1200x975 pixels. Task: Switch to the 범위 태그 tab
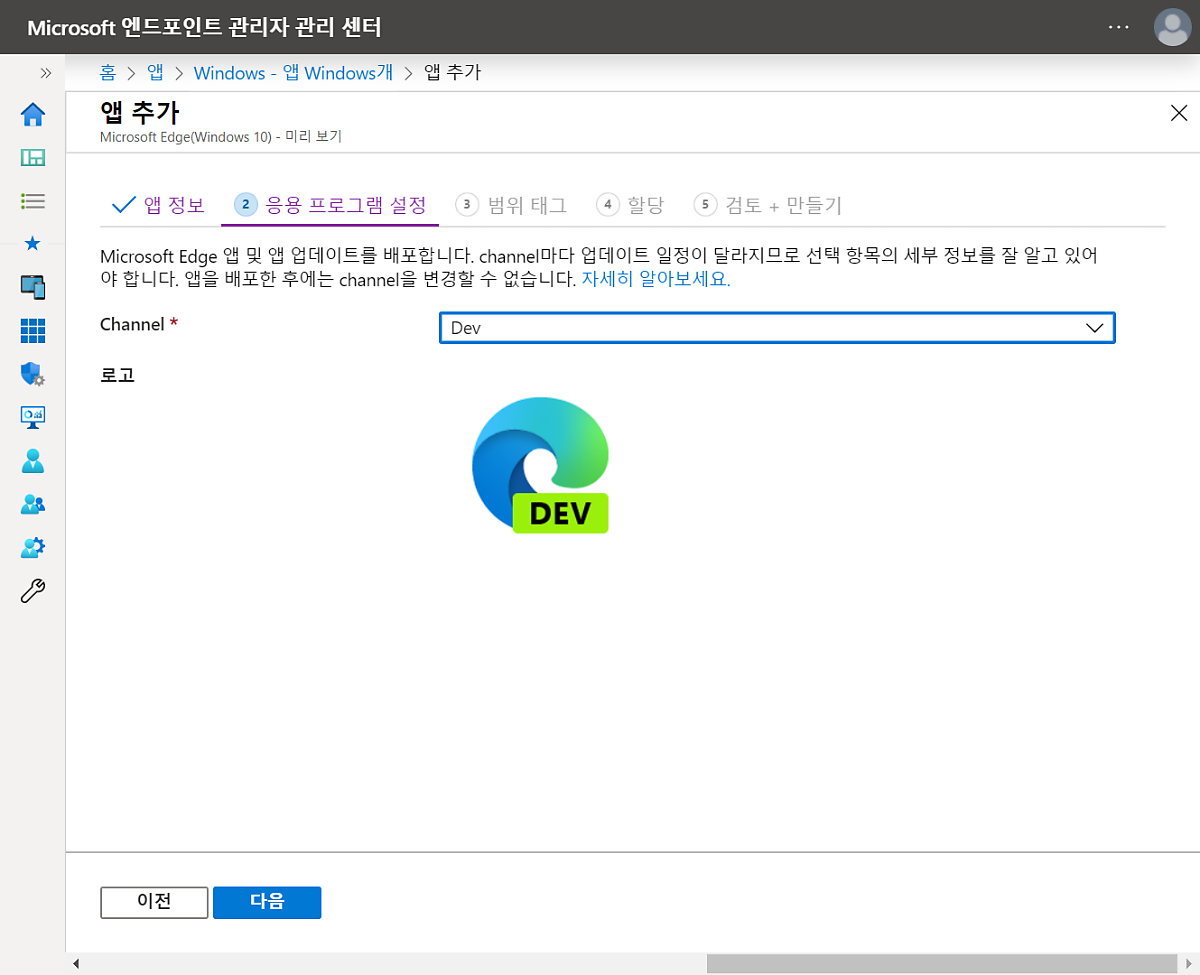point(511,205)
